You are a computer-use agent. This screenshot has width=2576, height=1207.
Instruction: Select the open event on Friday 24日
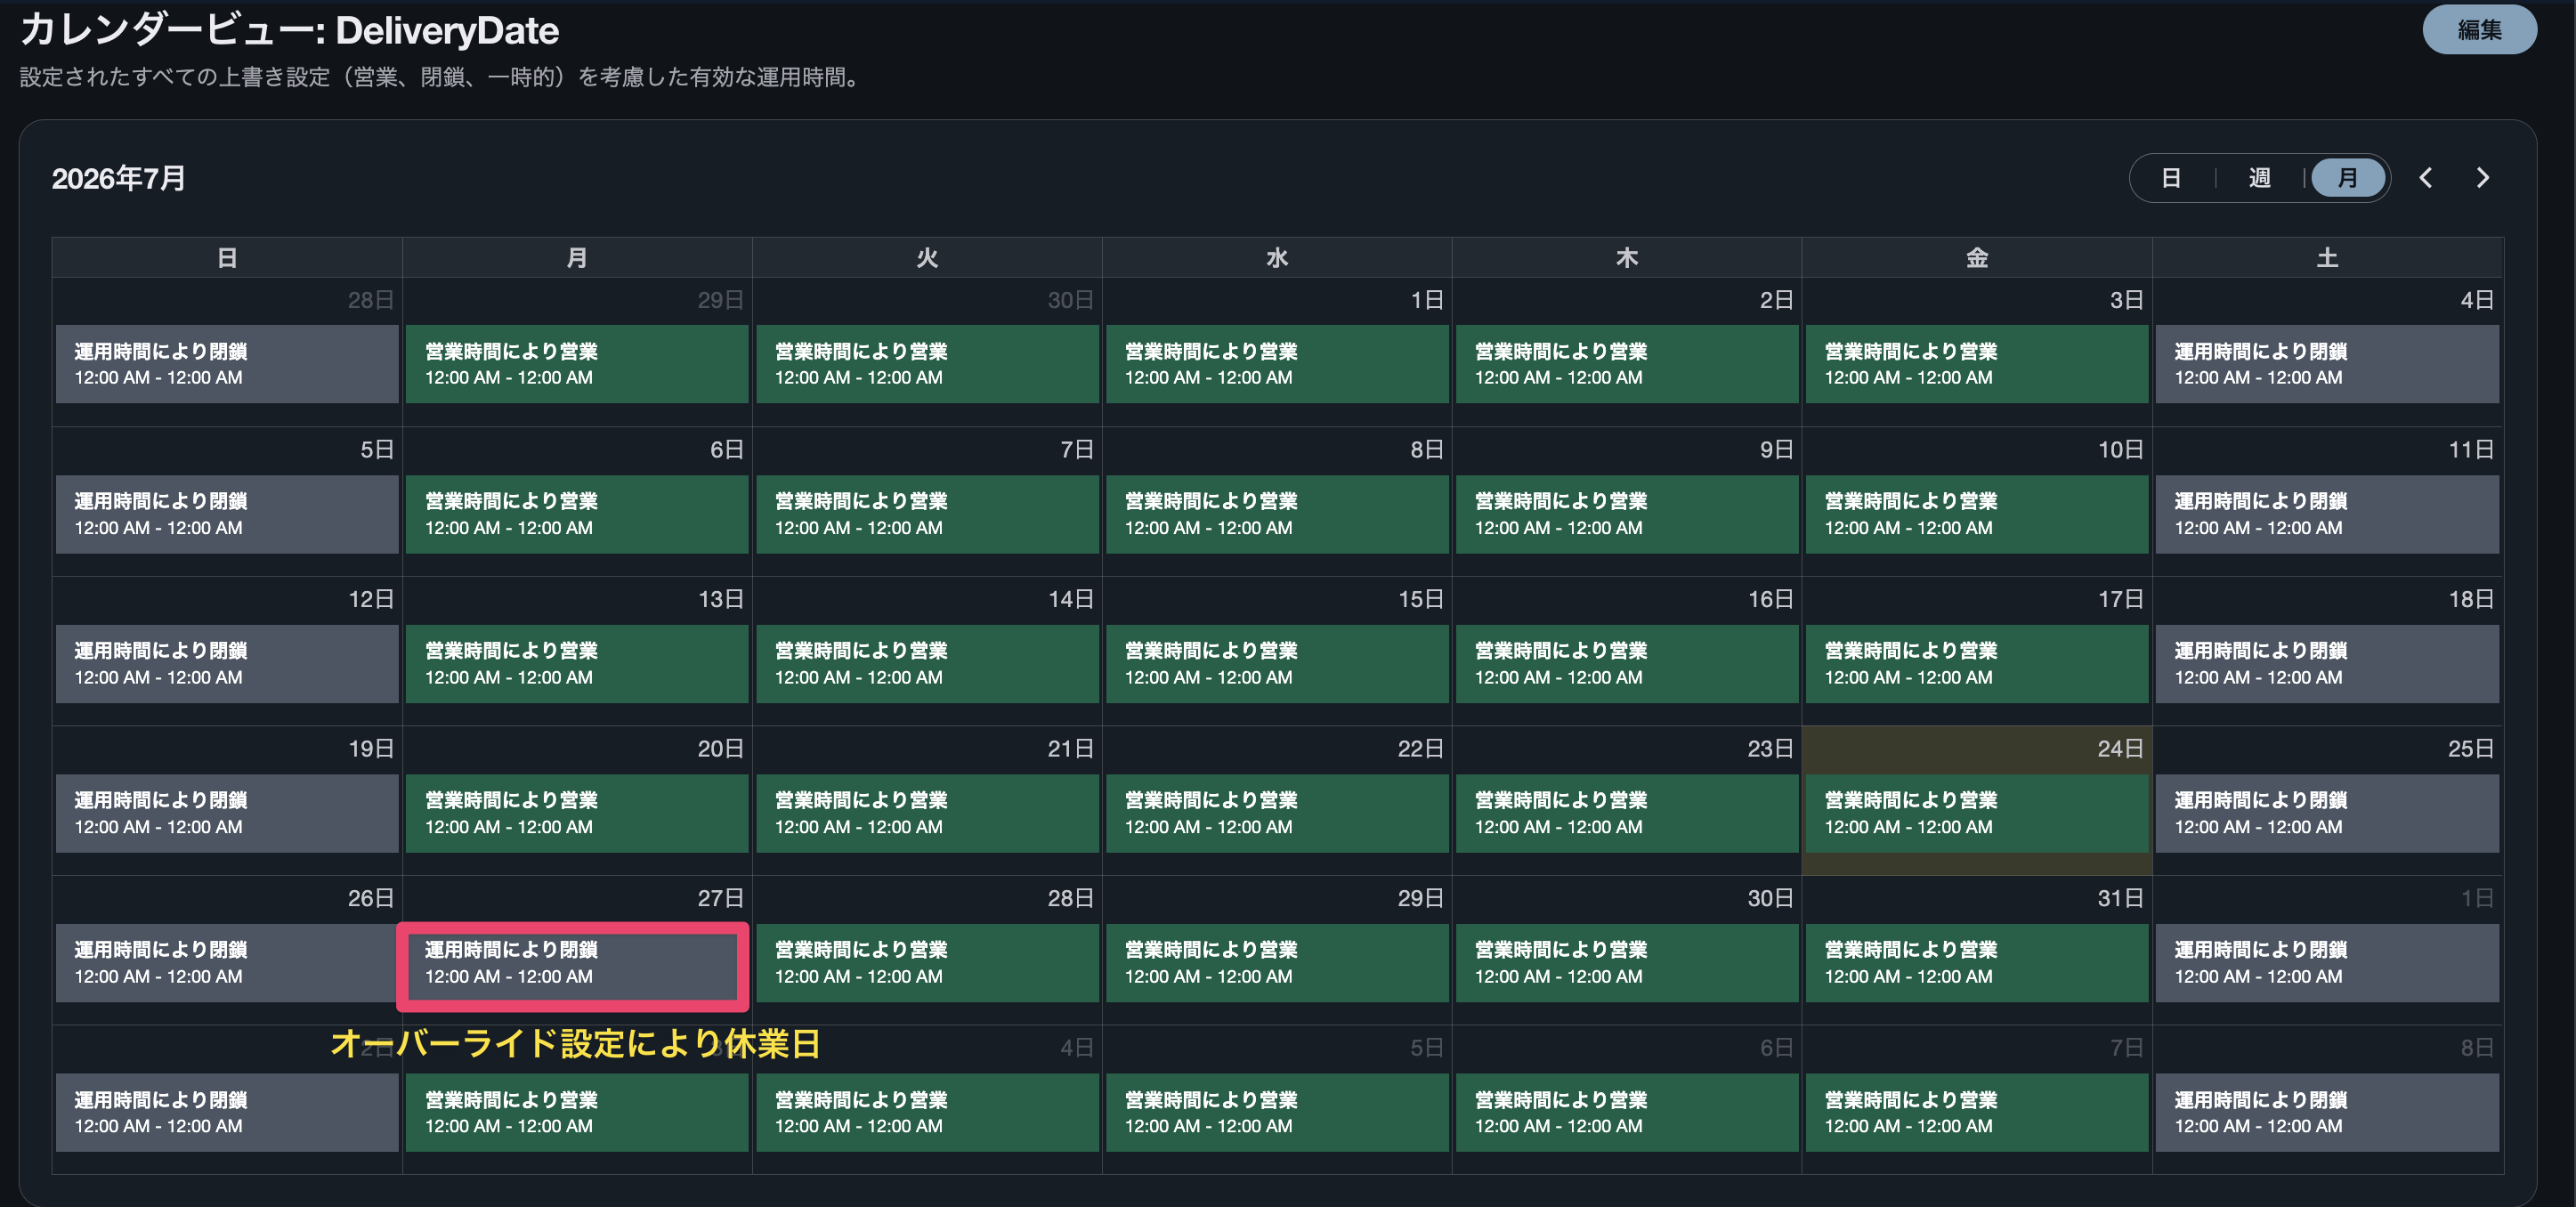click(1976, 813)
